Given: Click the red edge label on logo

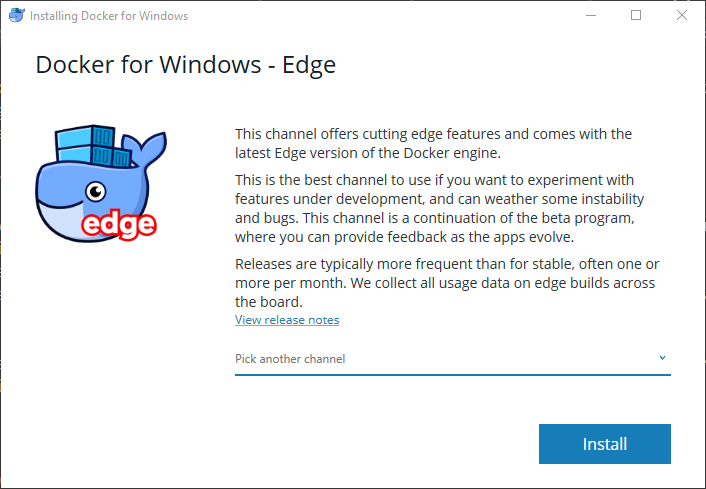Looking at the screenshot, I should pyautogui.click(x=118, y=223).
